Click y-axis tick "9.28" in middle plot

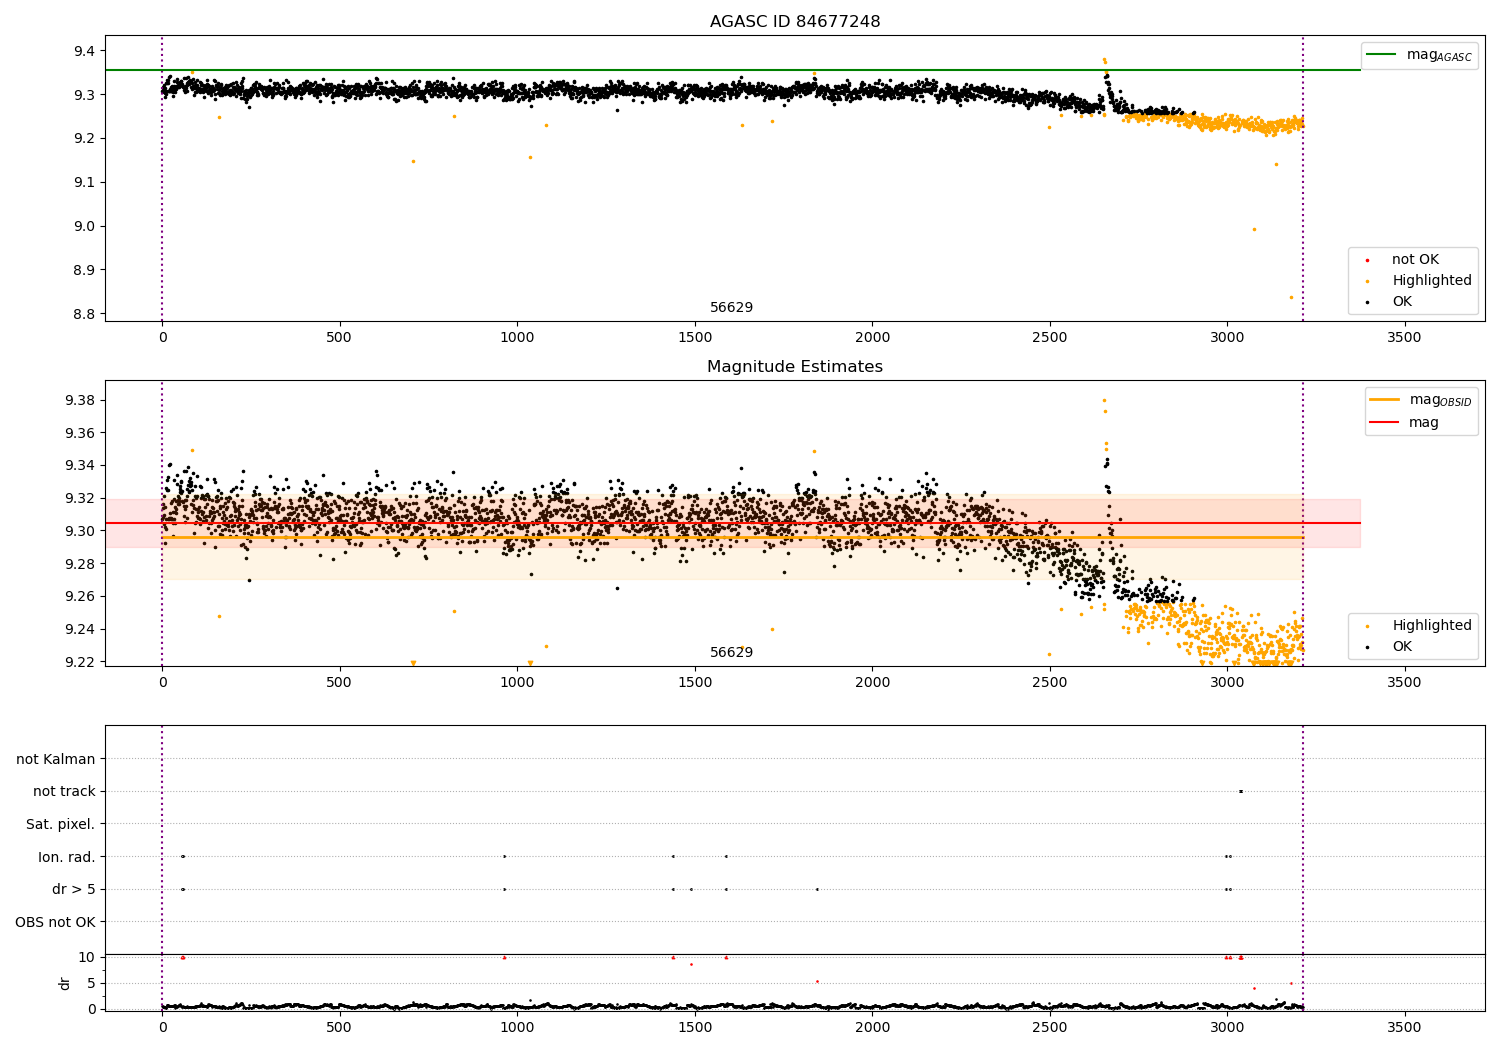pyautogui.click(x=80, y=564)
